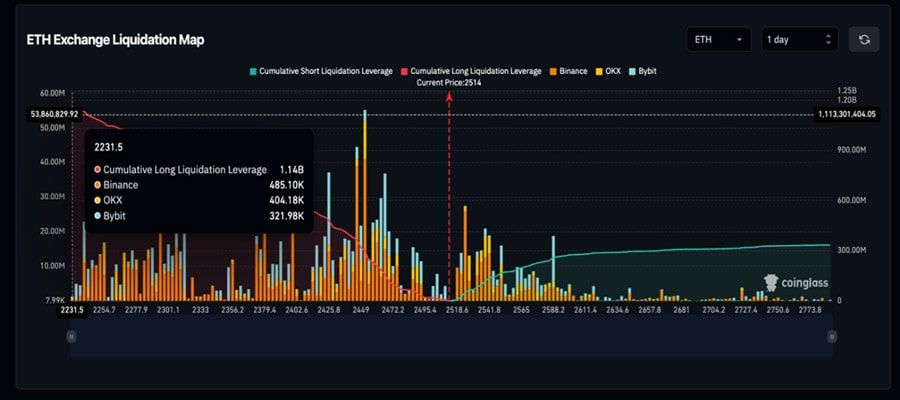Click the 2402.6 x-axis price label

(x=297, y=310)
